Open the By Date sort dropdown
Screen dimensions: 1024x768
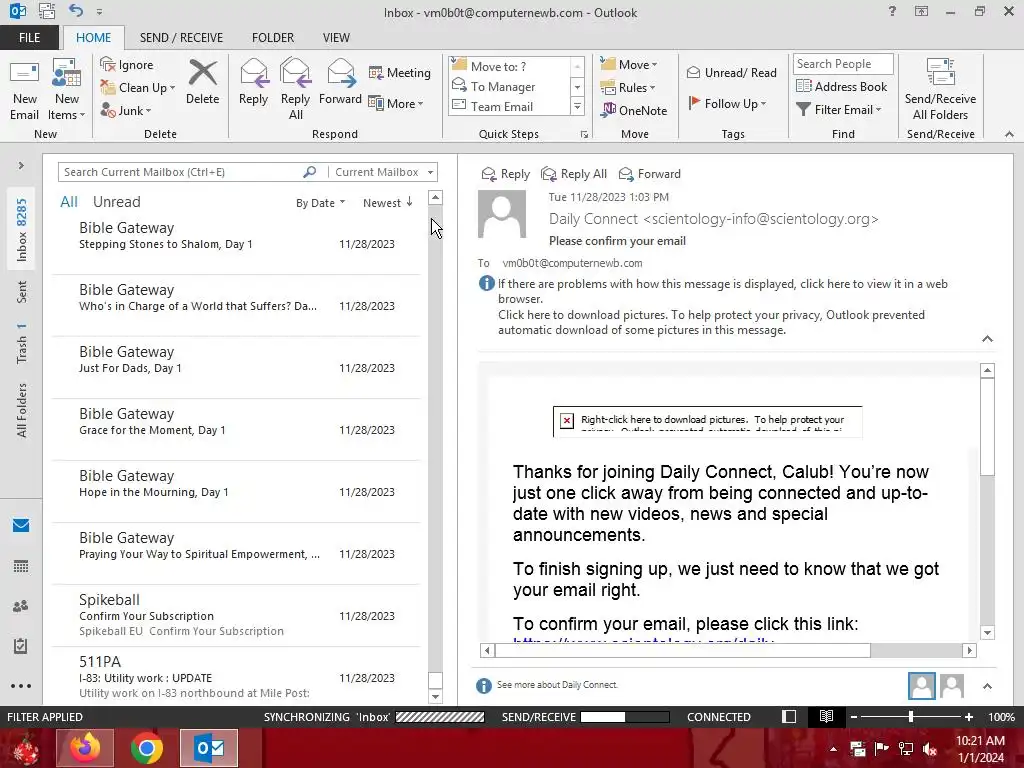pyautogui.click(x=320, y=203)
